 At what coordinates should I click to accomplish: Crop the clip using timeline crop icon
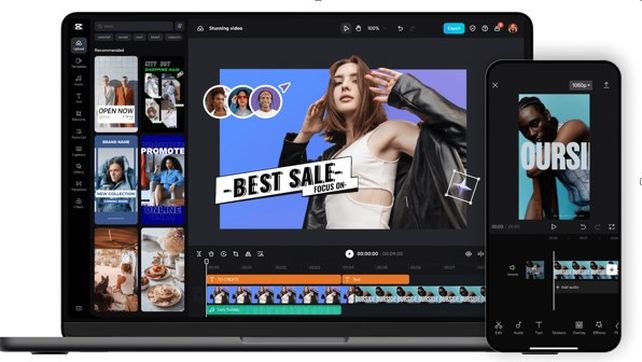[x=236, y=254]
